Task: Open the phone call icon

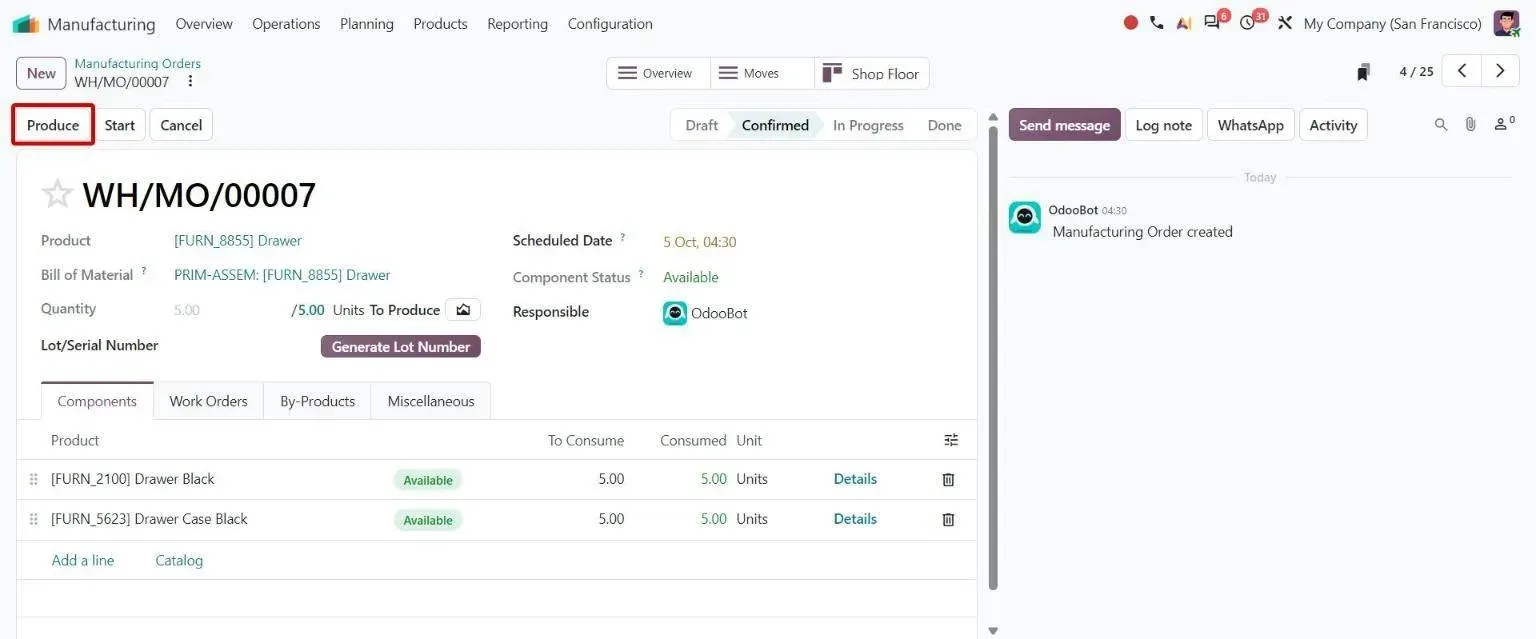Action: point(1157,23)
